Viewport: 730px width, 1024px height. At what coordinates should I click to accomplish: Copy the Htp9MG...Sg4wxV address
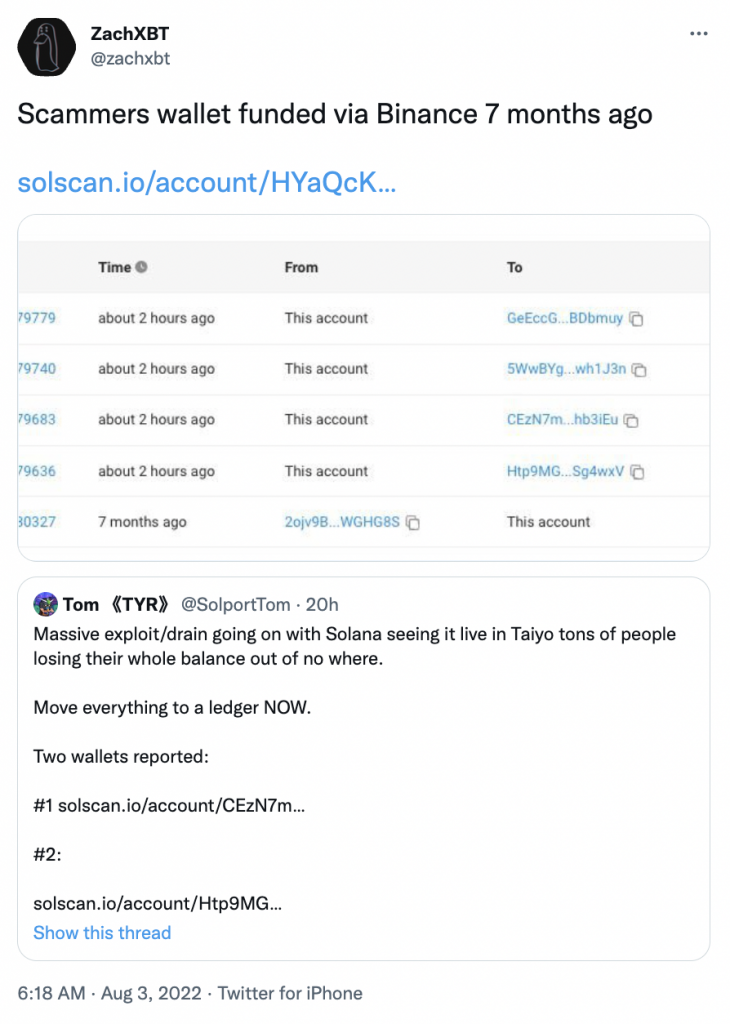(x=637, y=472)
